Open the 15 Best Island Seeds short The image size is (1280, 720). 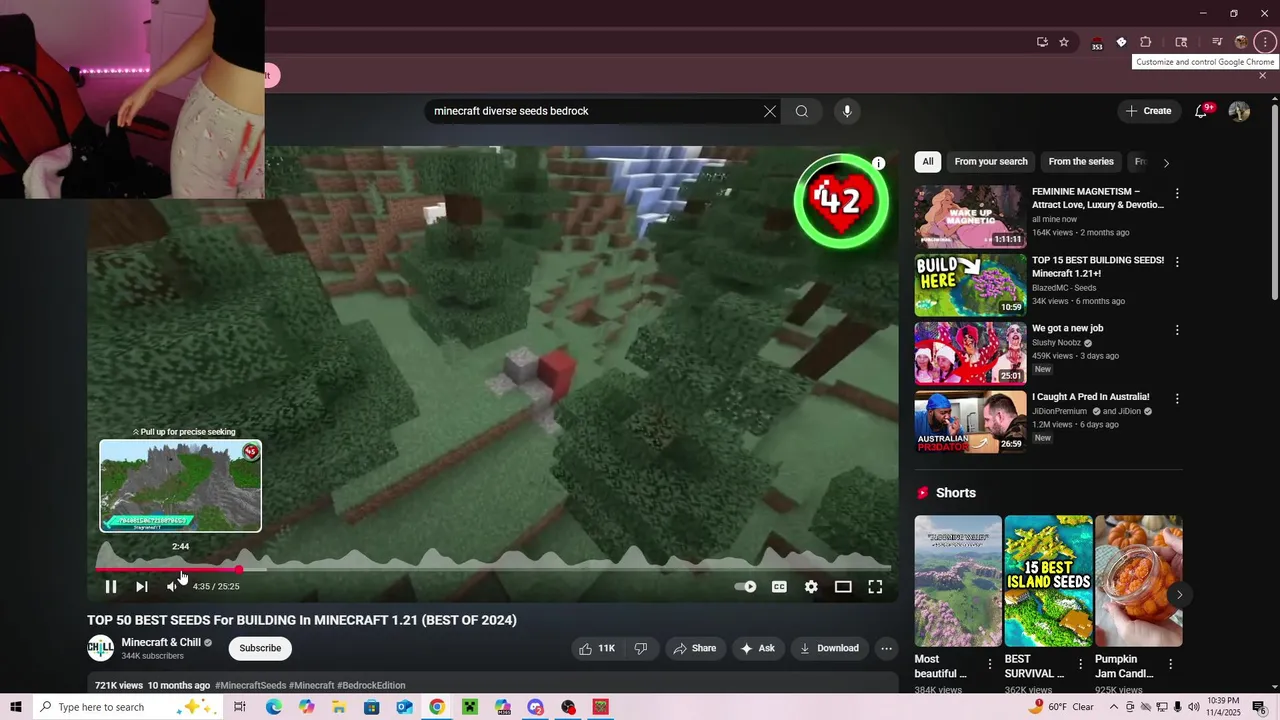coord(1048,581)
